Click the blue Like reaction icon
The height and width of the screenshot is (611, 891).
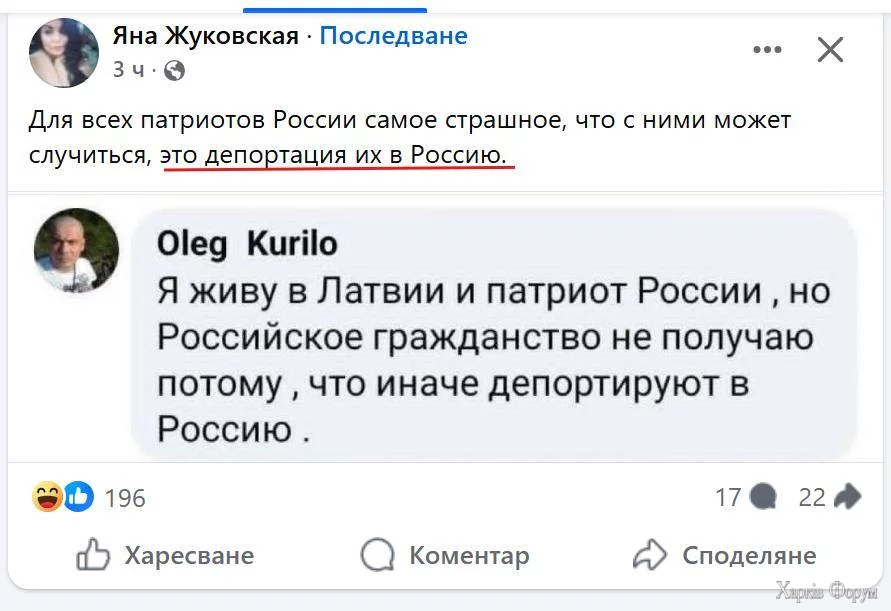79,496
